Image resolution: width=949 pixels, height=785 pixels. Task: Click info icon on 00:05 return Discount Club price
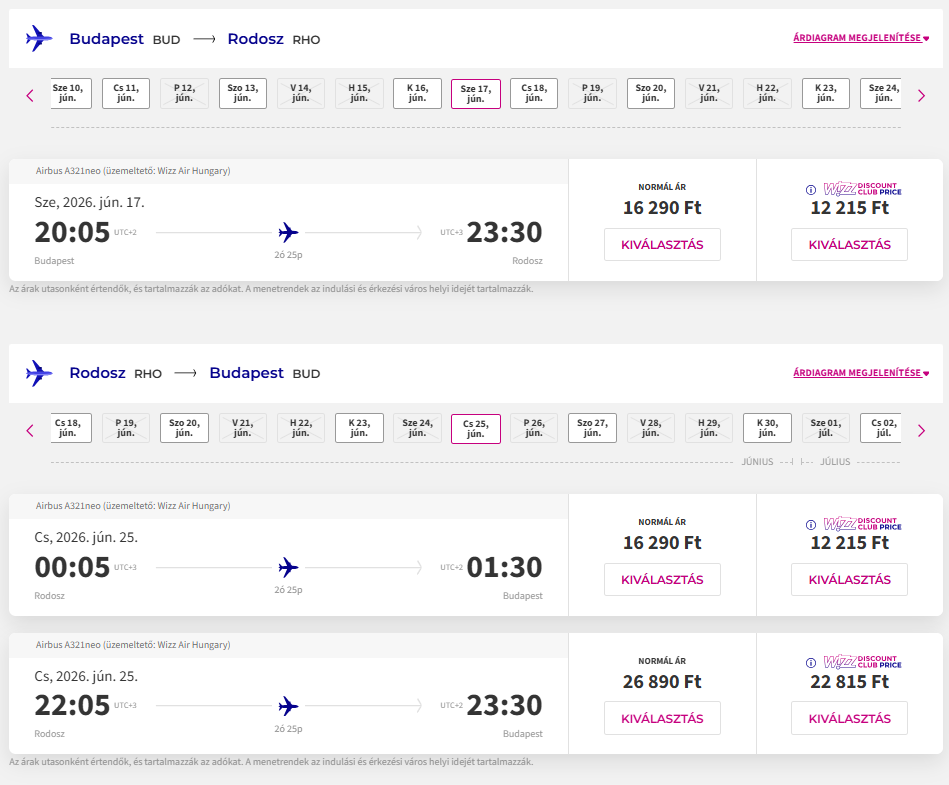(x=810, y=524)
